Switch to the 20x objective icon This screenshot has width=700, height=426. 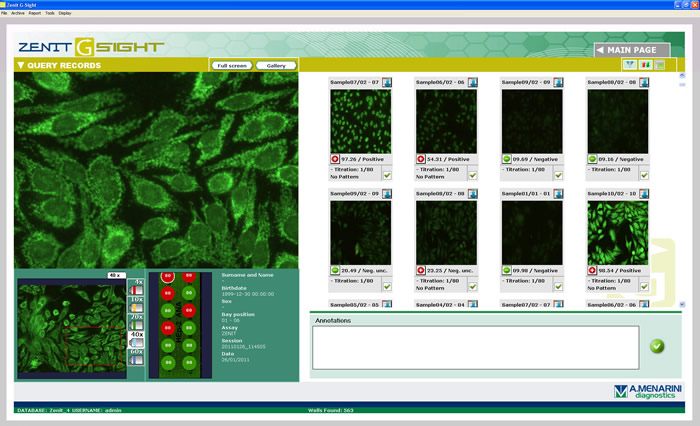pyautogui.click(x=136, y=324)
